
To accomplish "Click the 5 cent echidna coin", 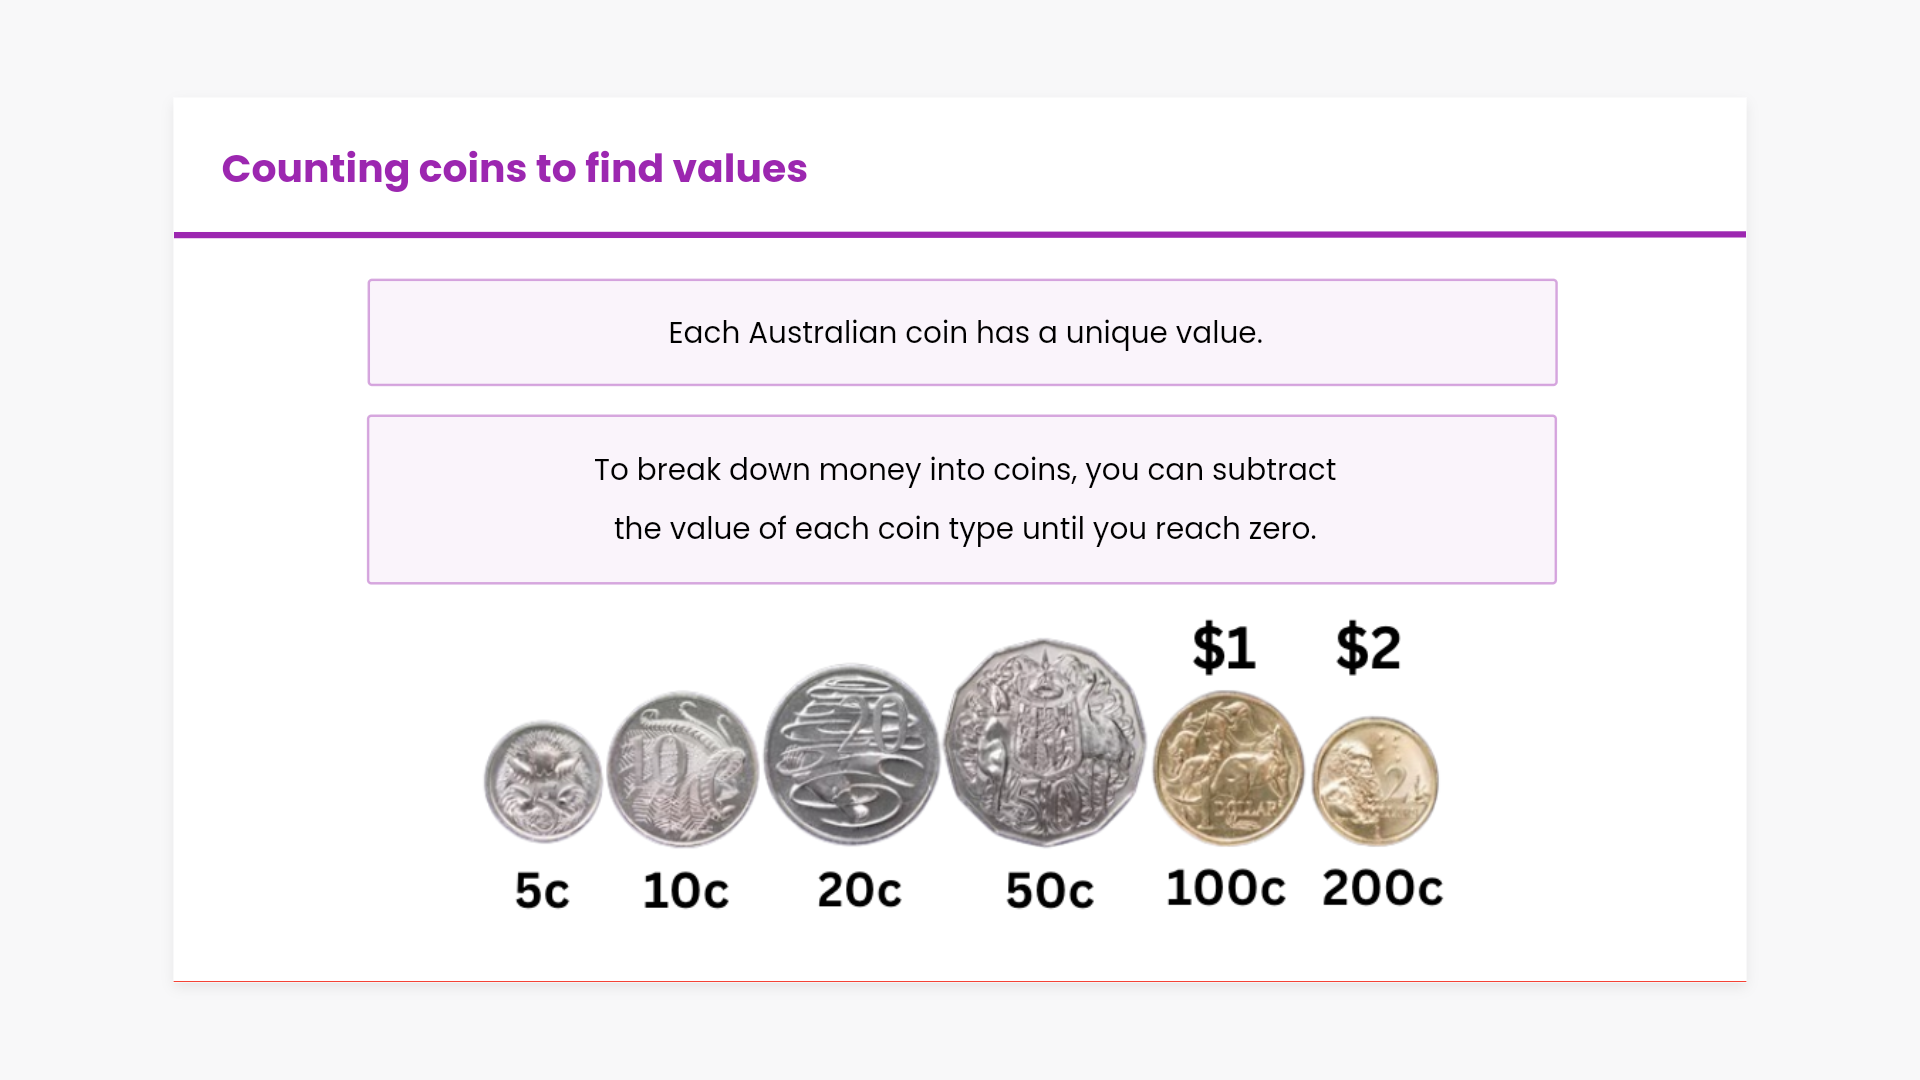I will pos(543,781).
